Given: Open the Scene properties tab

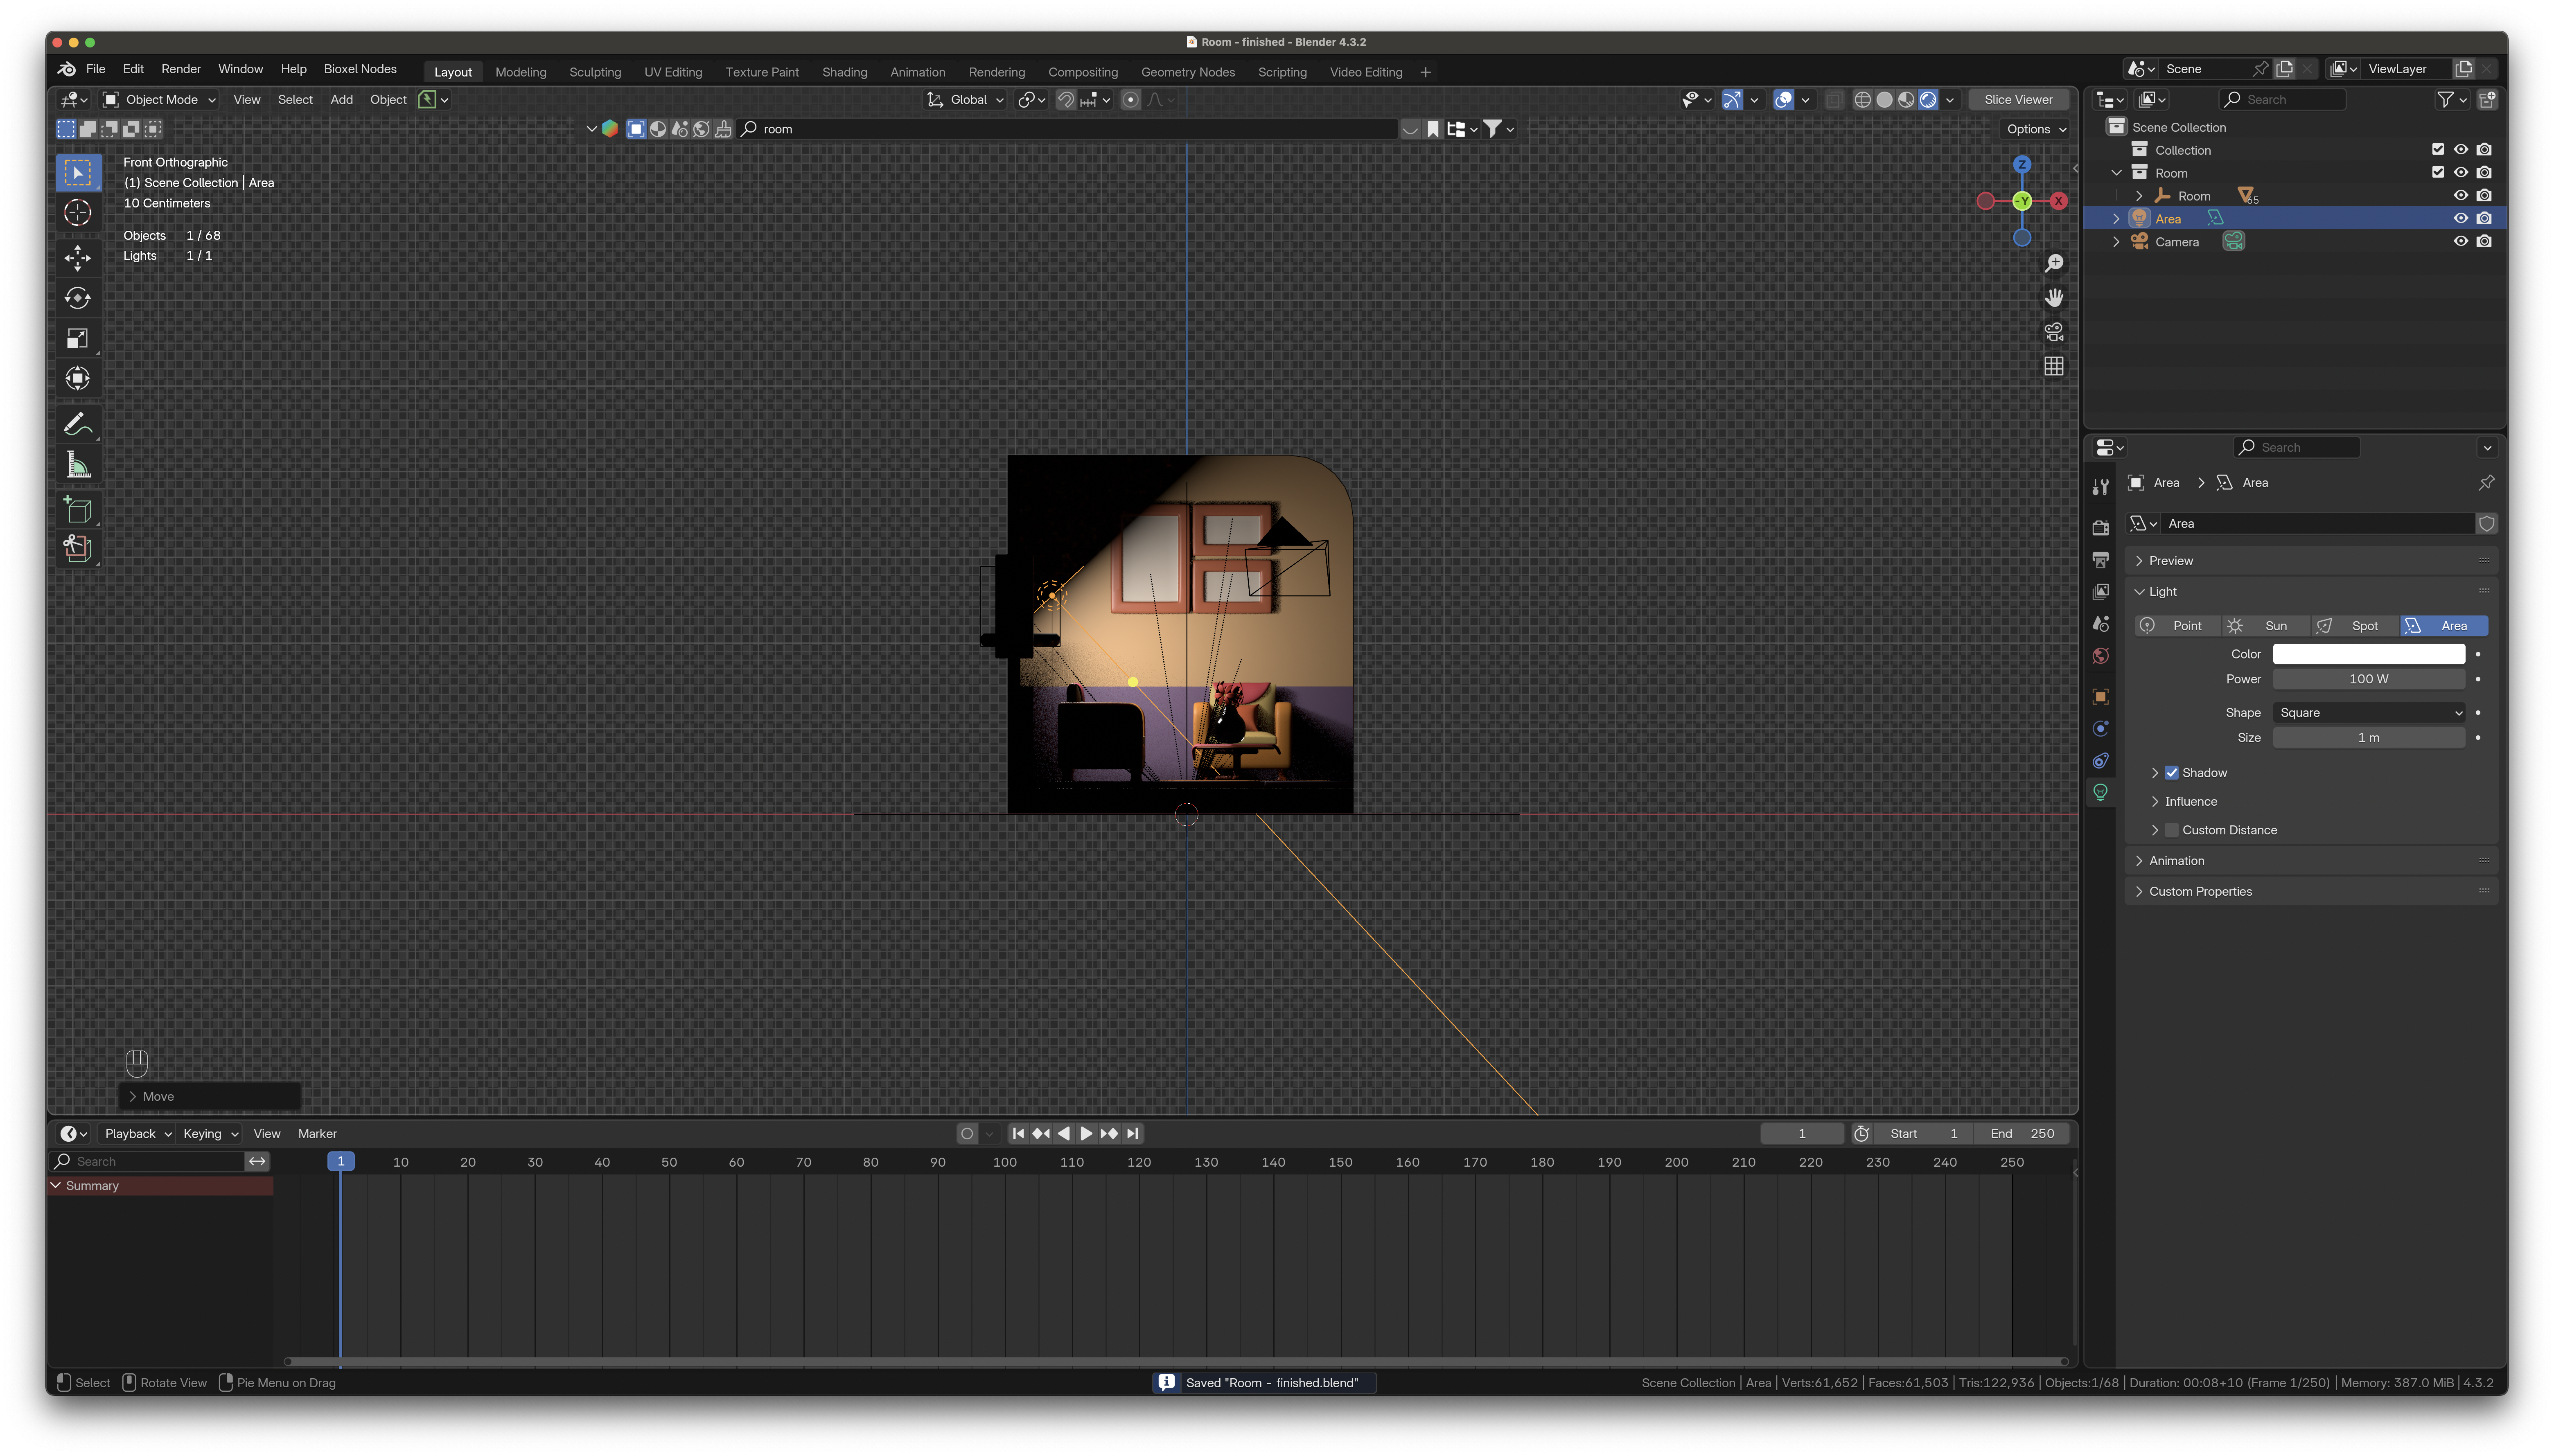Looking at the screenshot, I should 2101,624.
